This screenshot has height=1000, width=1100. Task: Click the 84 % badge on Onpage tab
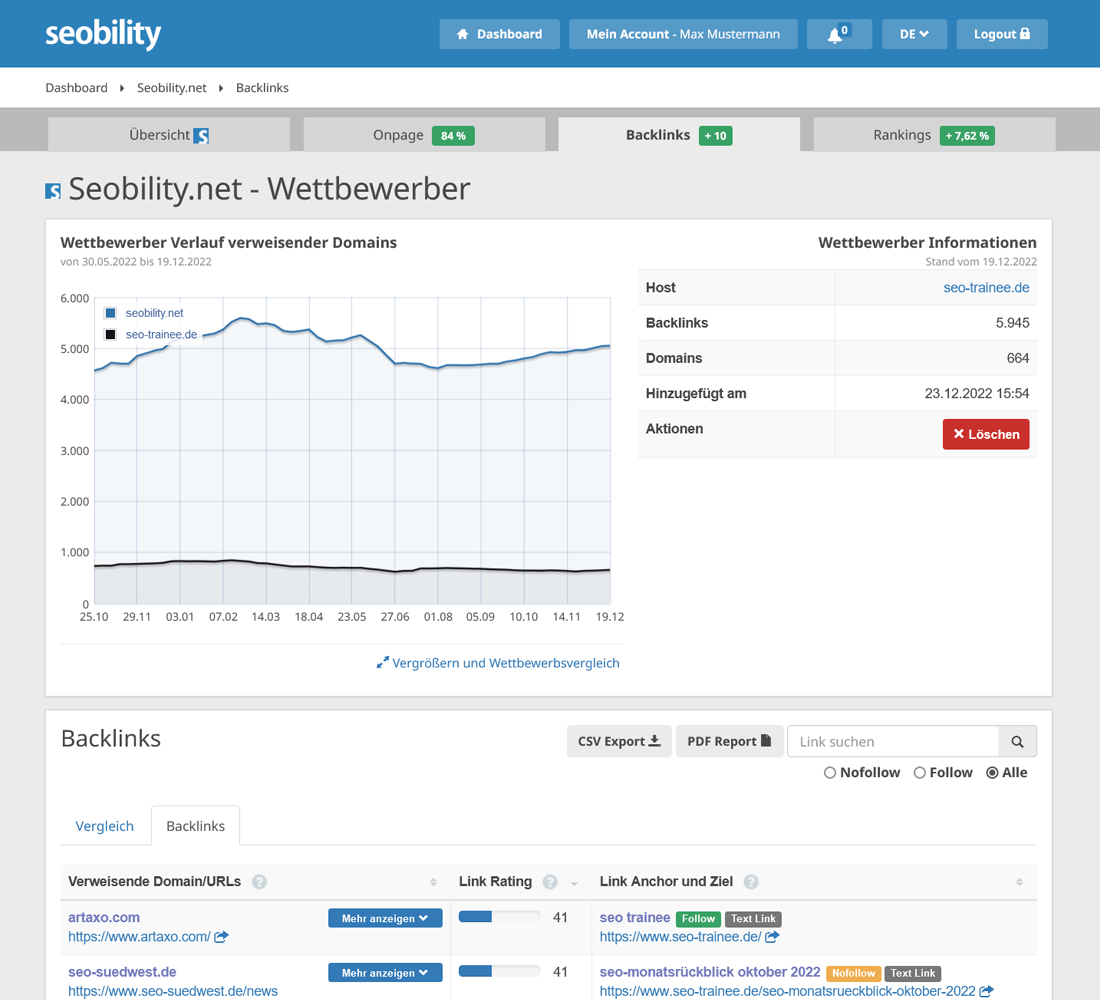pyautogui.click(x=453, y=135)
